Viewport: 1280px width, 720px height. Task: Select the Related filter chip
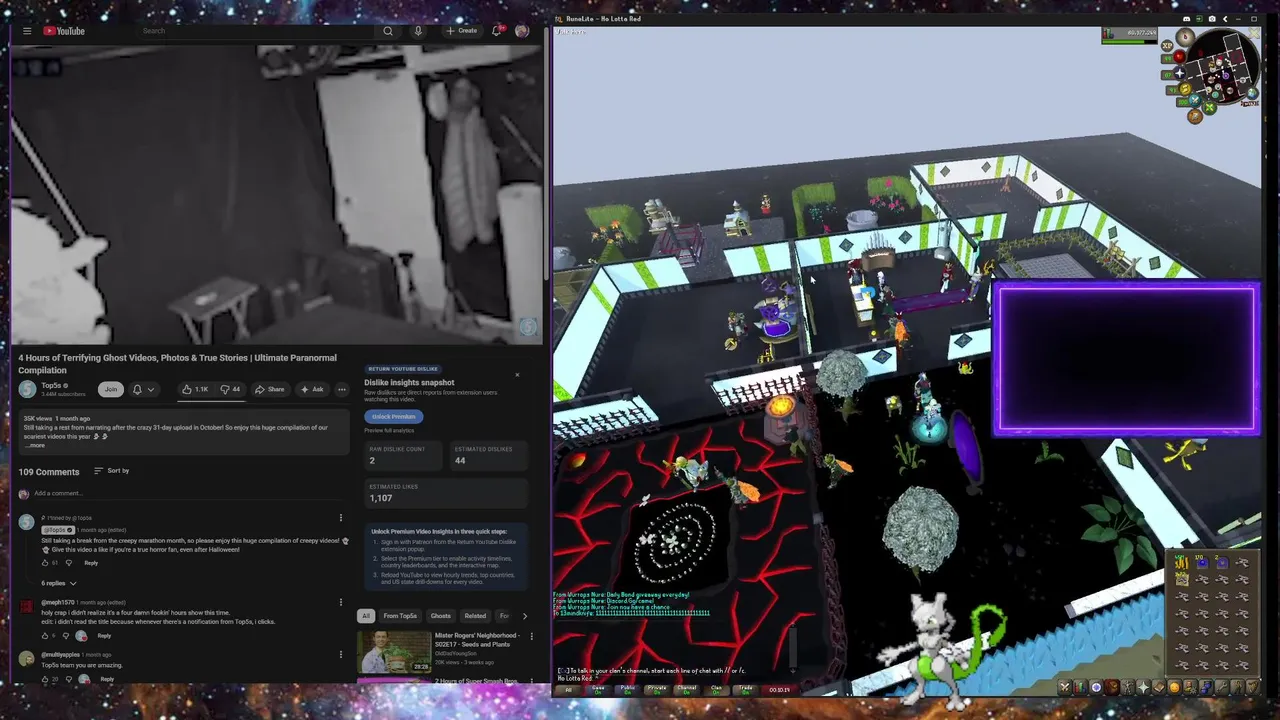pyautogui.click(x=475, y=616)
